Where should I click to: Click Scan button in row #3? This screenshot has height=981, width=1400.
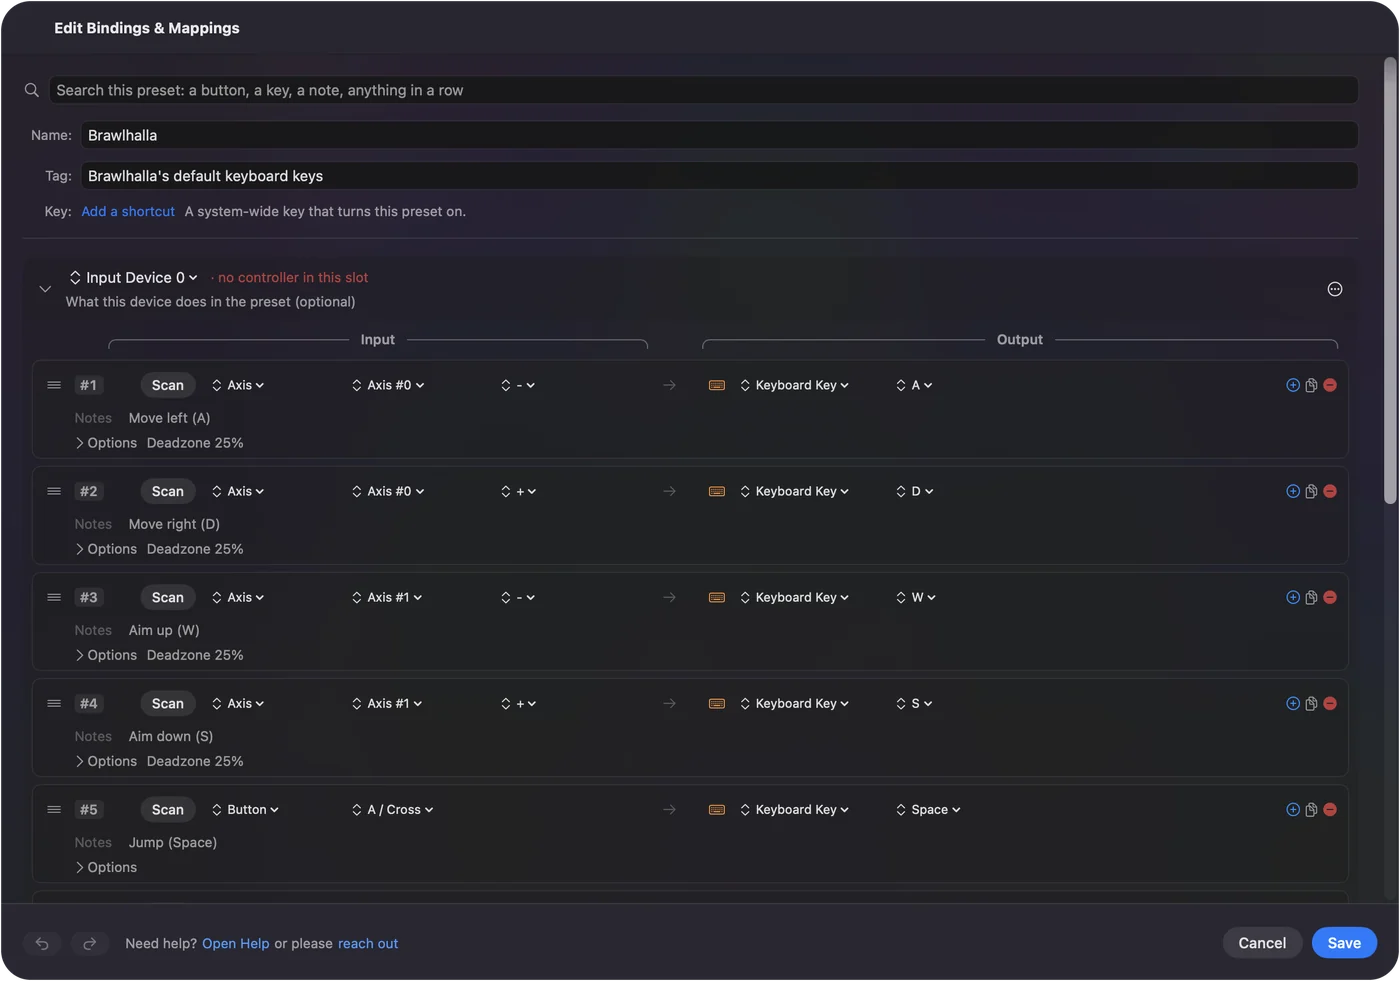pos(168,597)
